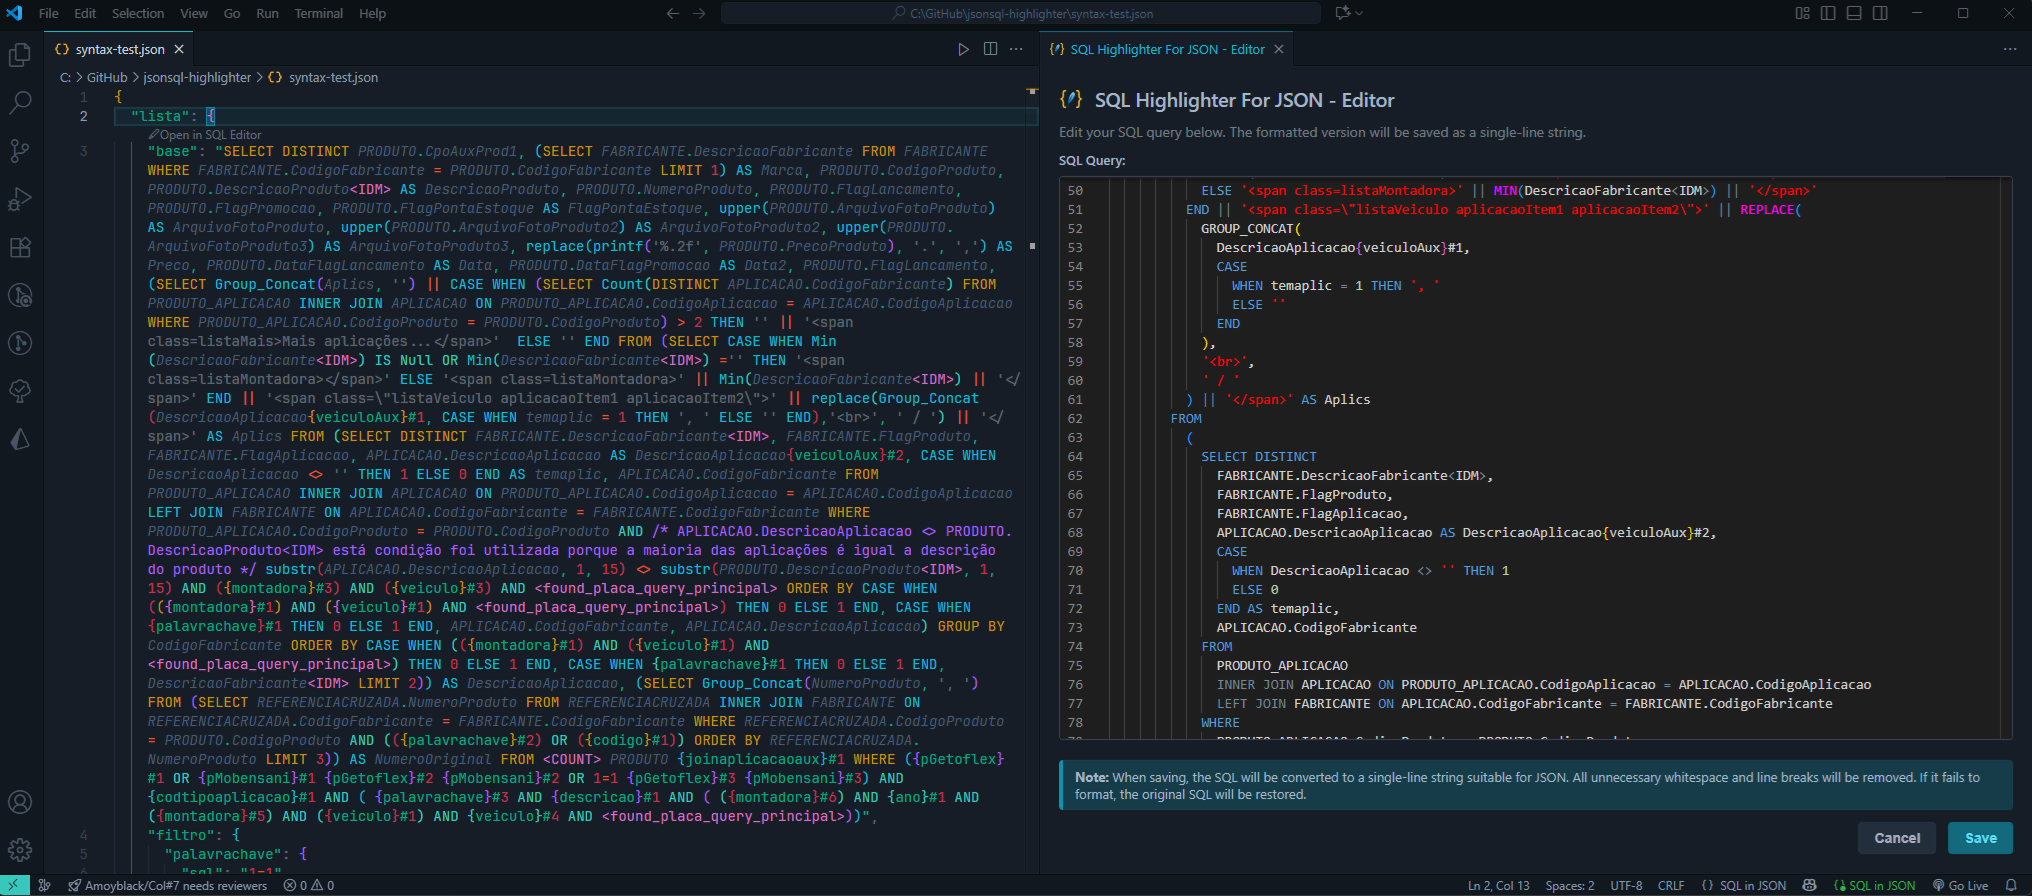
Task: Click the Save button
Action: [1980, 838]
